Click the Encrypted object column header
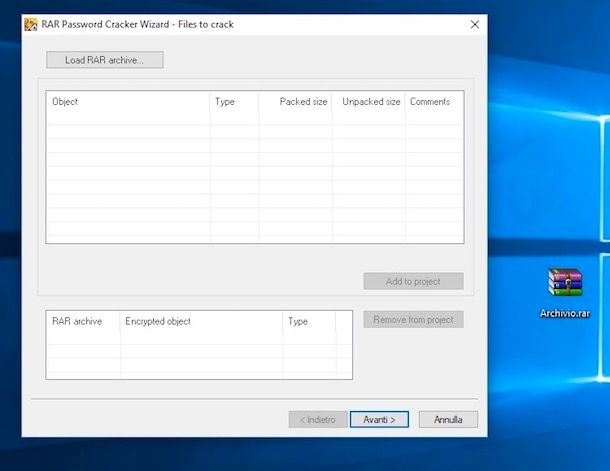 point(202,321)
